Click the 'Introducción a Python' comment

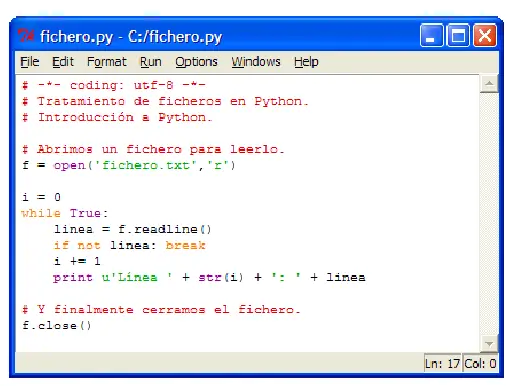117,117
